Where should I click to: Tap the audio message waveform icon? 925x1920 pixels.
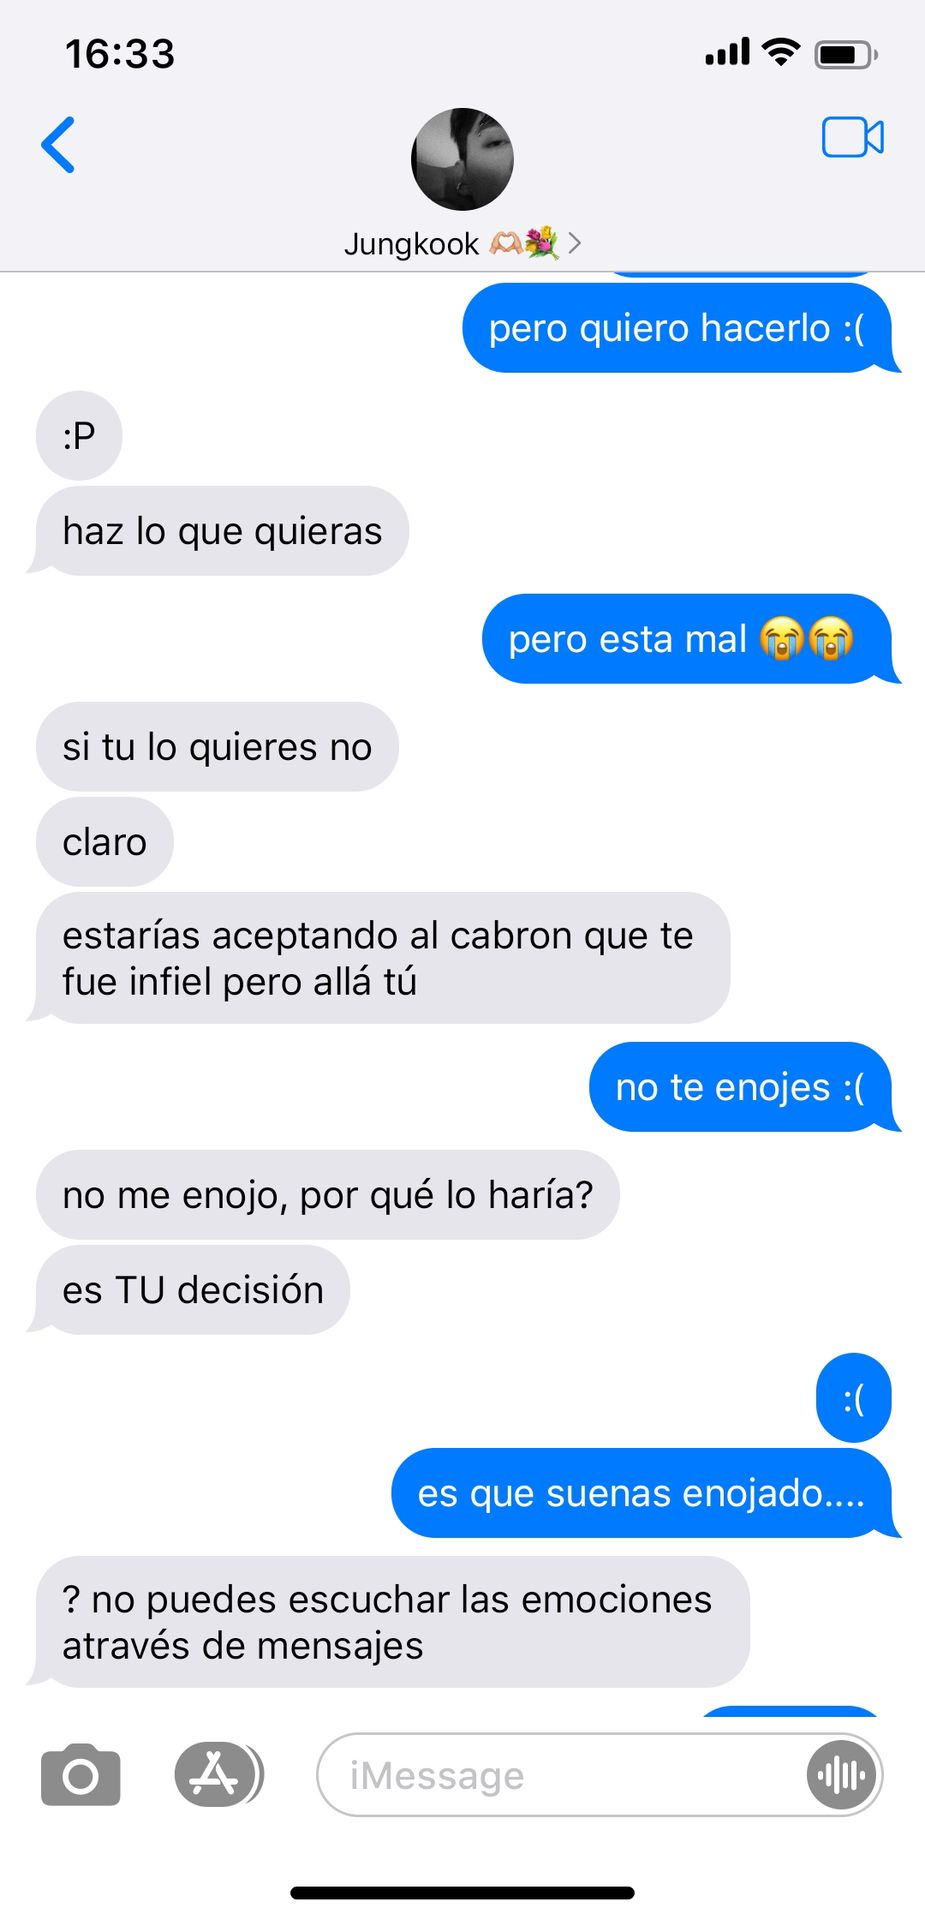click(841, 1775)
